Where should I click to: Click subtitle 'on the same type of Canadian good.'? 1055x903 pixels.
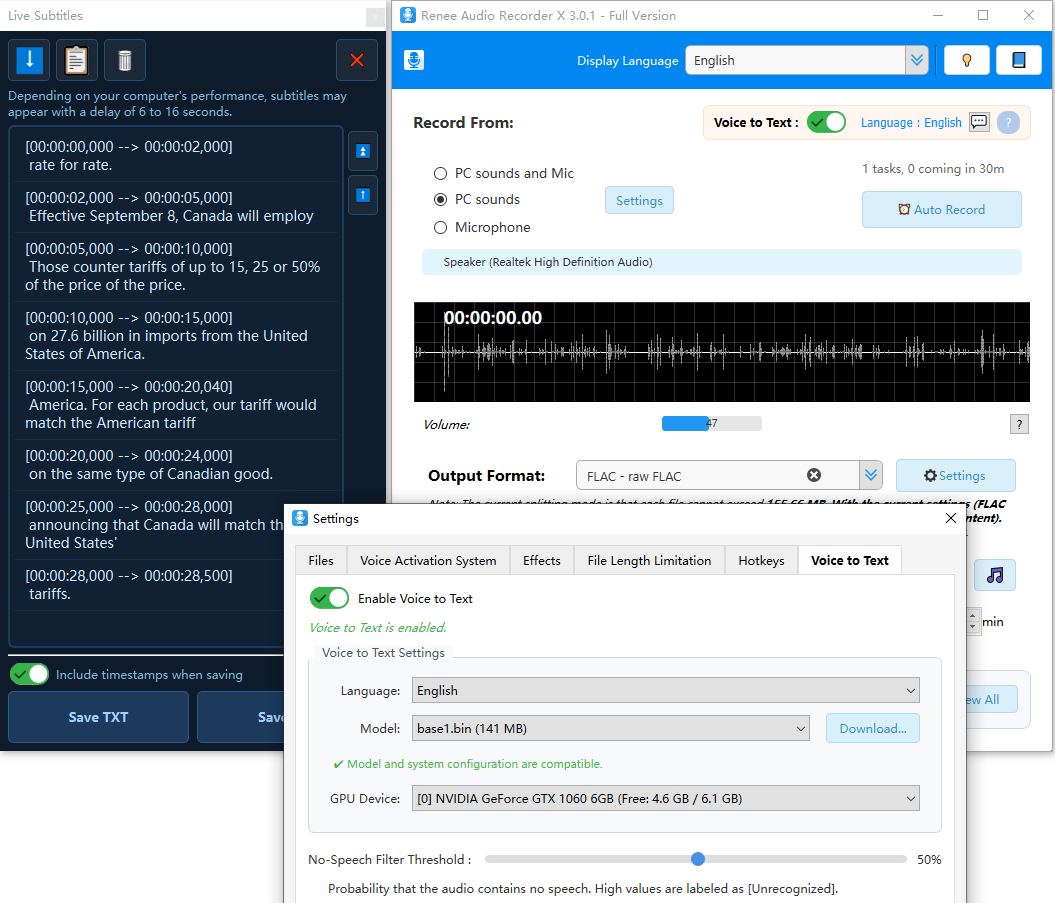[151, 474]
